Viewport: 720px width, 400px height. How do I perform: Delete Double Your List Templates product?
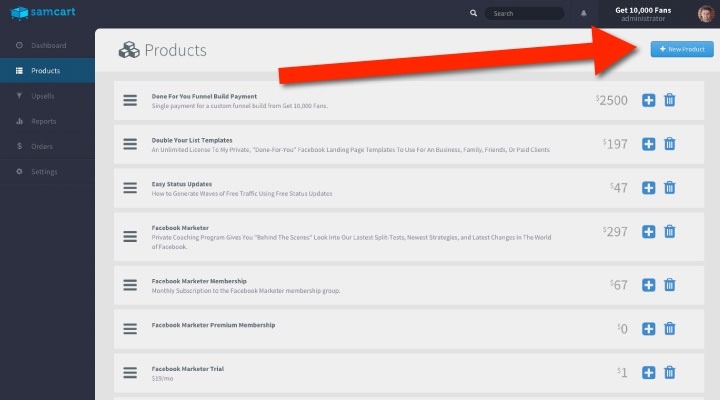(669, 144)
